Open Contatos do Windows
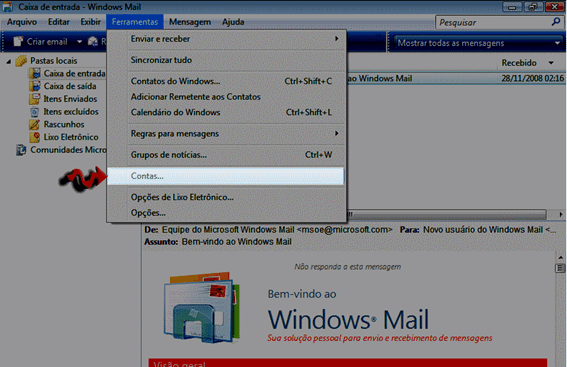Image resolution: width=567 pixels, height=367 pixels. point(227,81)
